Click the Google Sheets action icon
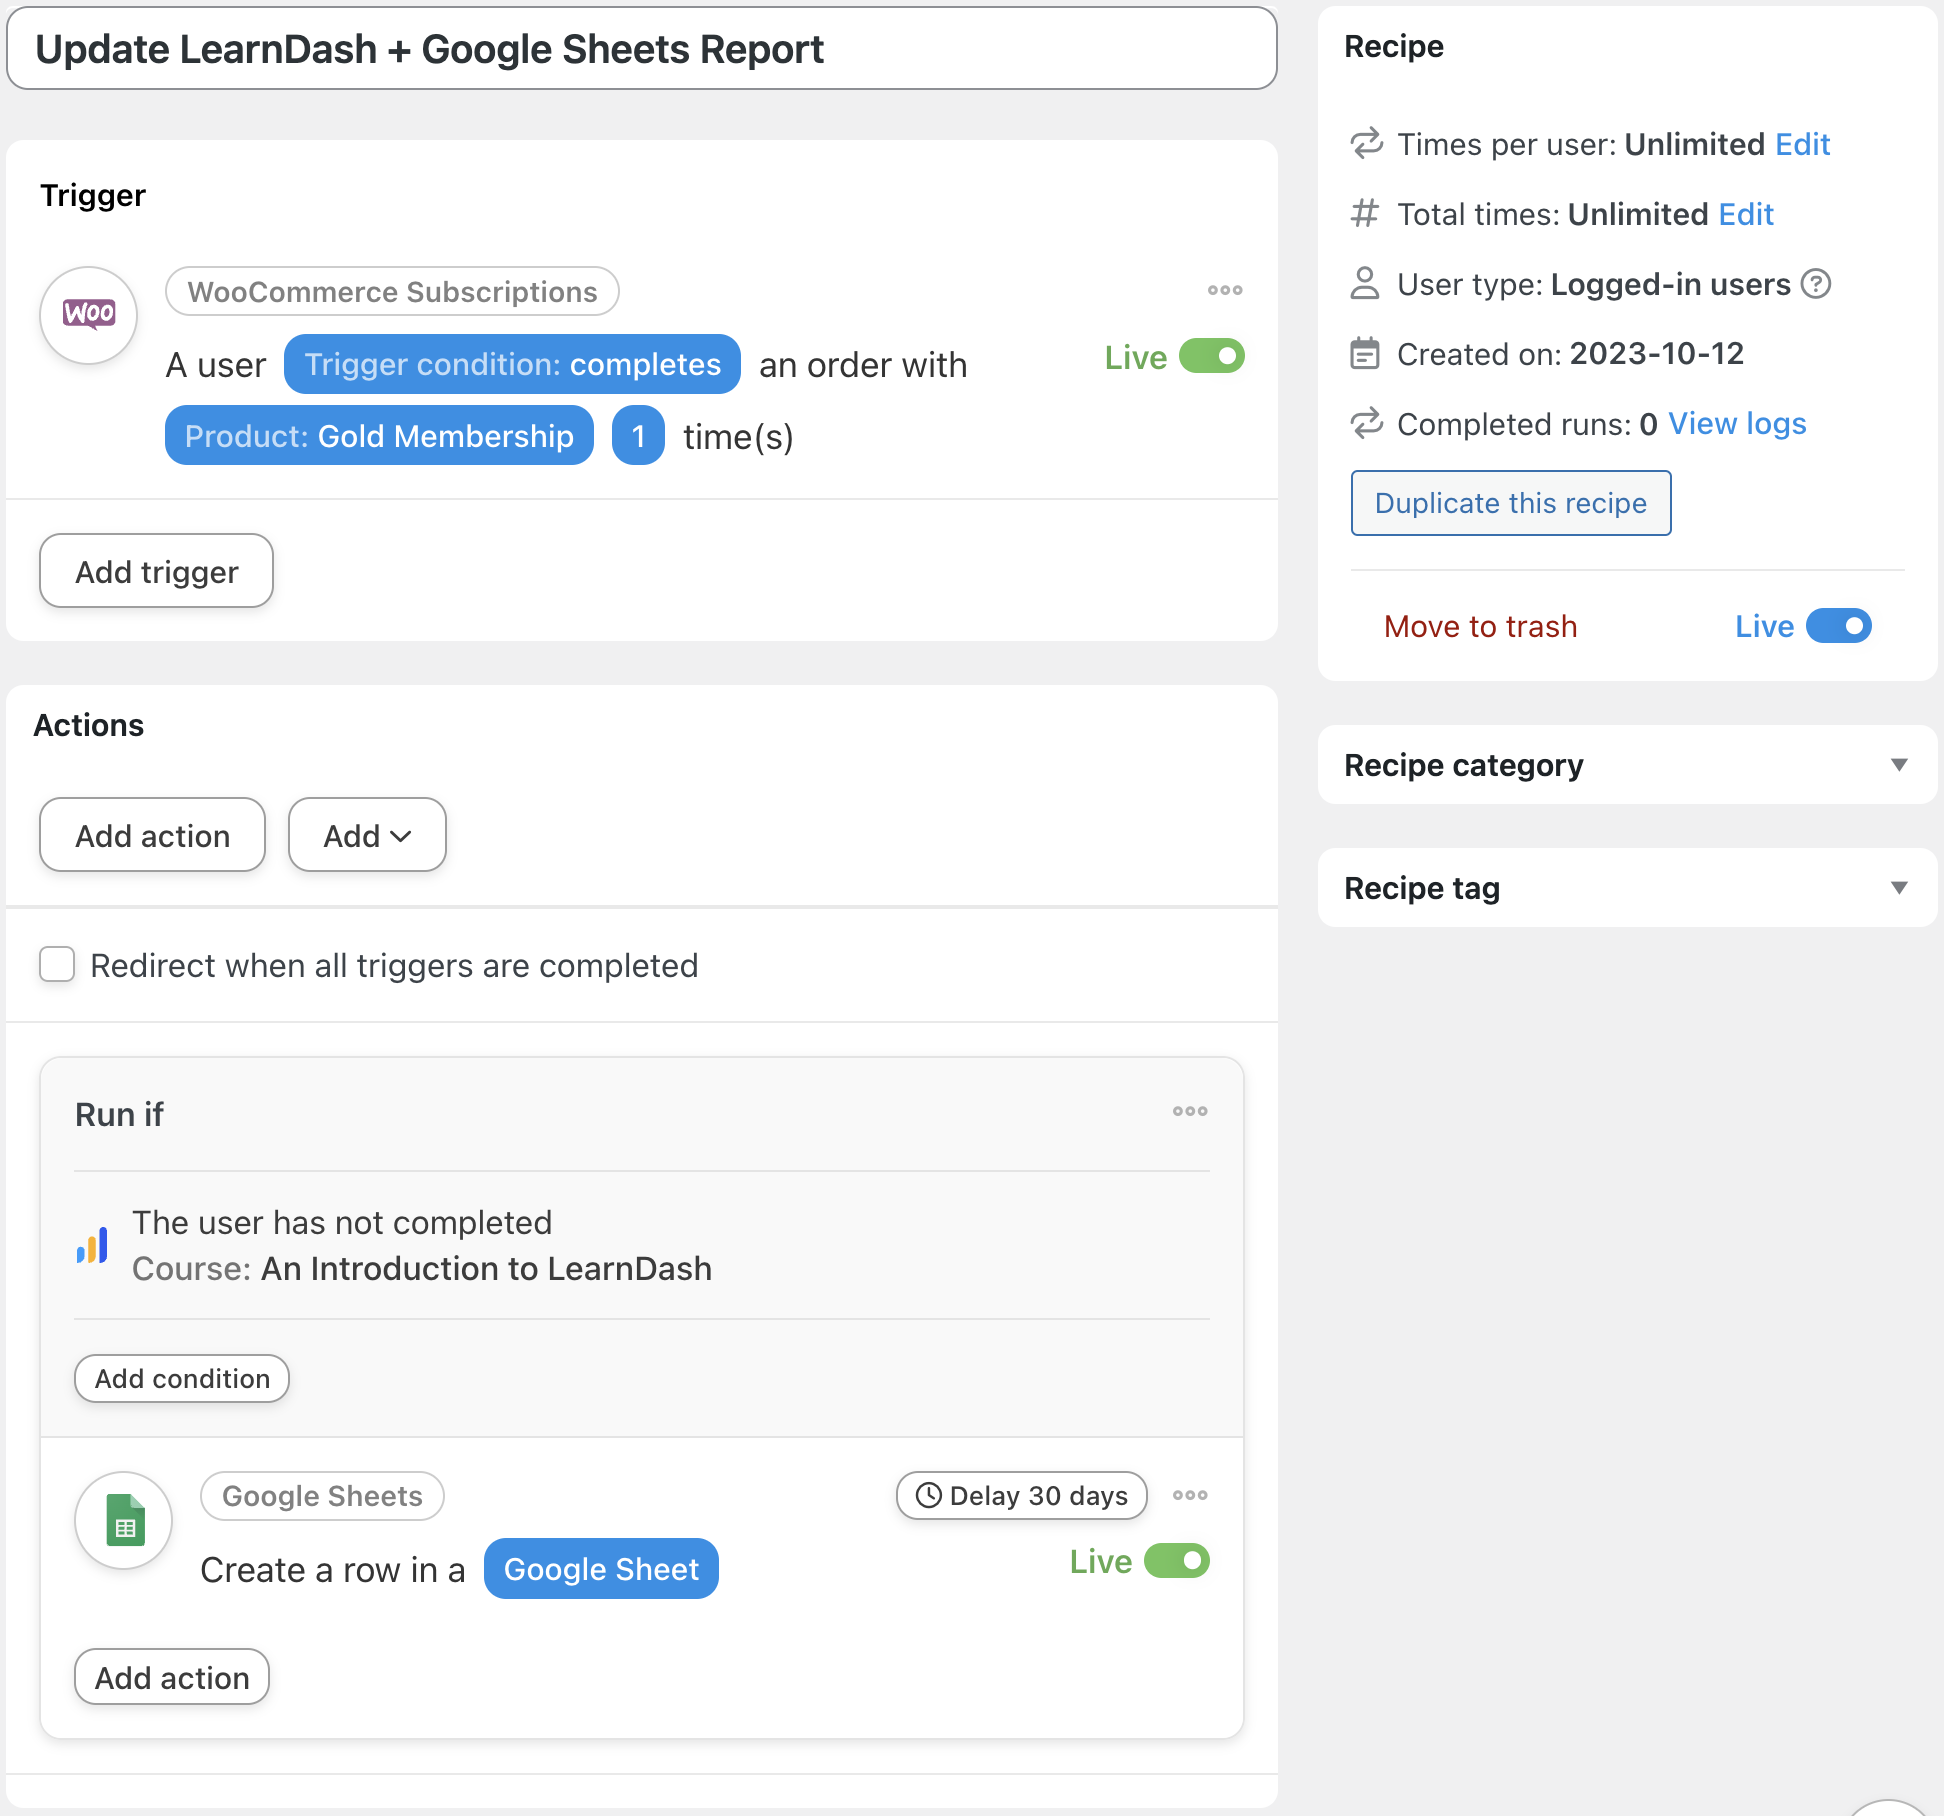Viewport: 1944px width, 1816px height. pos(124,1520)
